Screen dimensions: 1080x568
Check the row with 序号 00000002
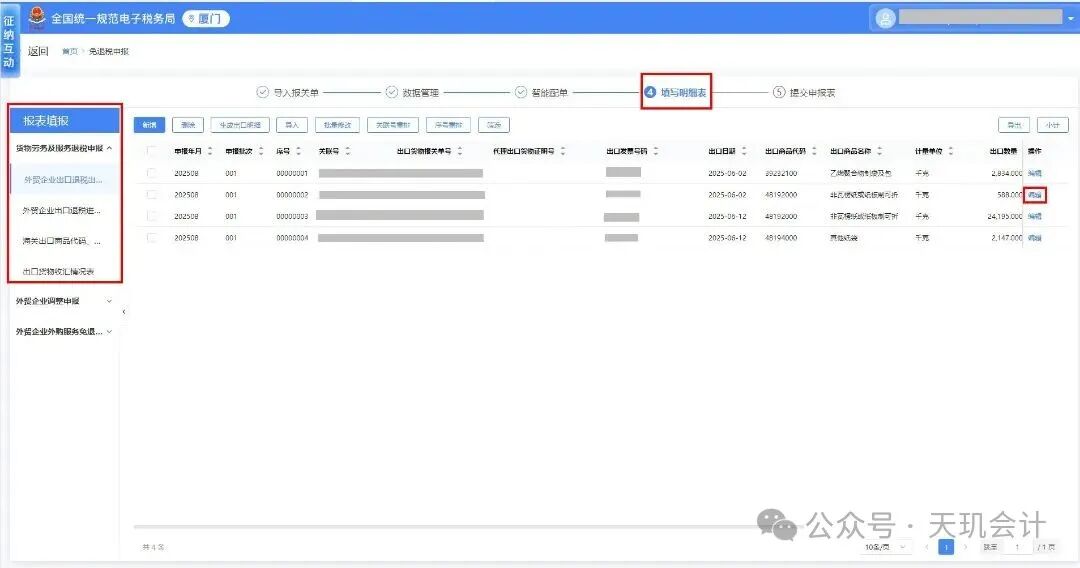pos(152,195)
